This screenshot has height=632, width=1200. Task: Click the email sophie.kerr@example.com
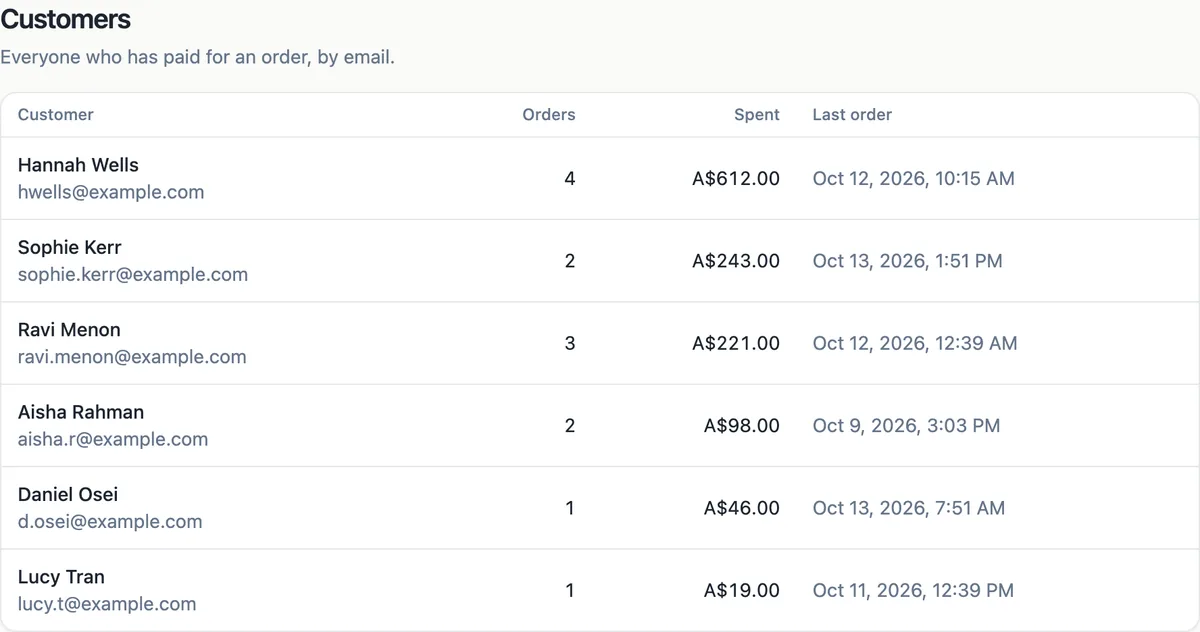click(x=133, y=274)
